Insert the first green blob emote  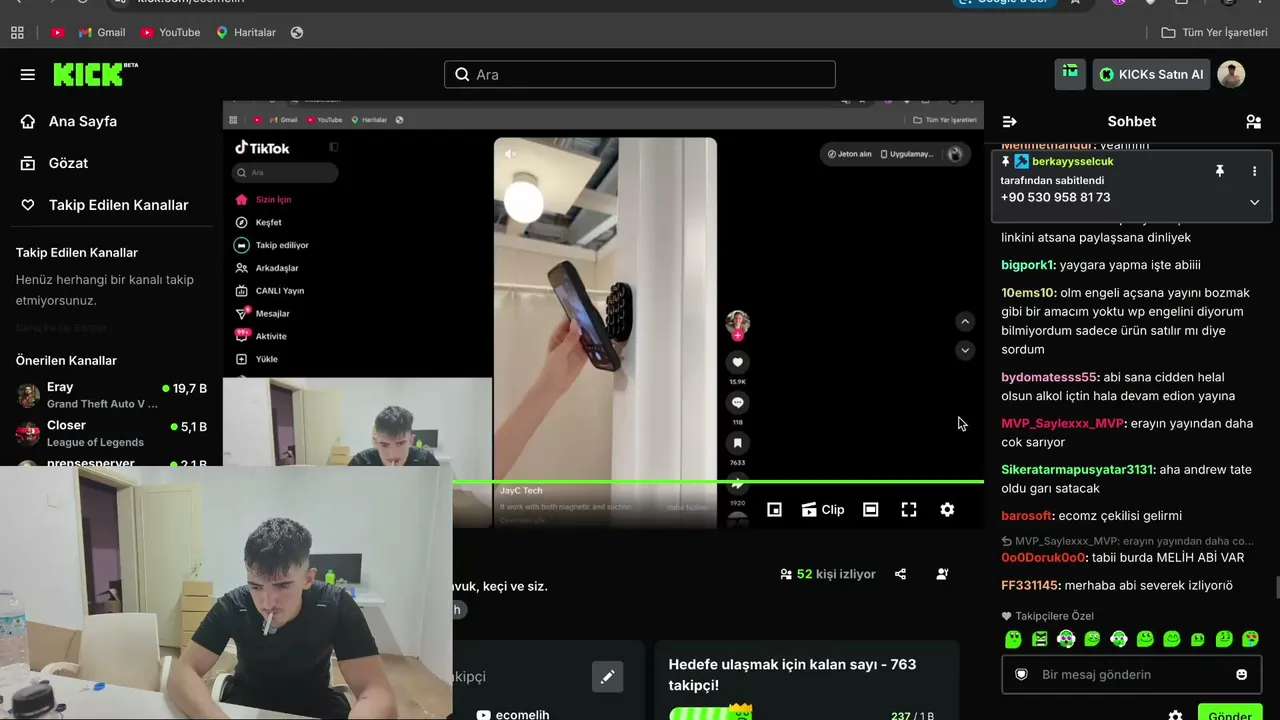[1013, 639]
